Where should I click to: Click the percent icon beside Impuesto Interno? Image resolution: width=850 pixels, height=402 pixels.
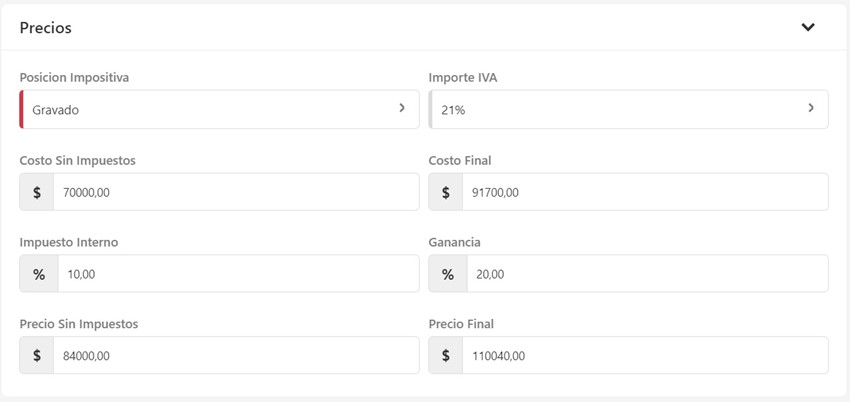coord(39,274)
